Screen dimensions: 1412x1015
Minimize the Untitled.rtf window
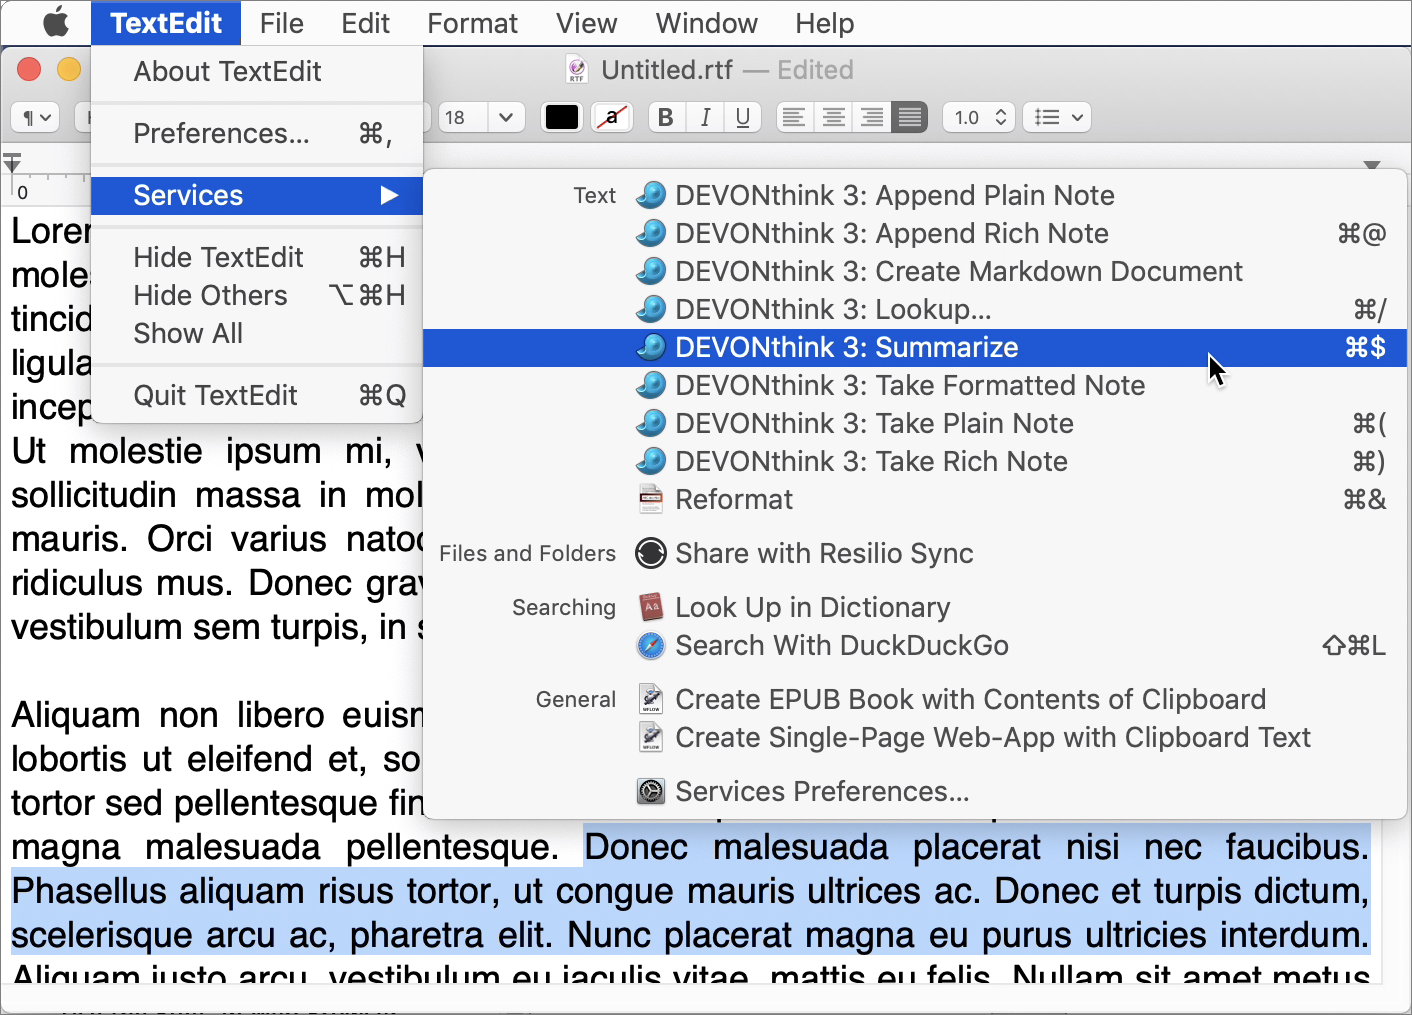tap(69, 69)
